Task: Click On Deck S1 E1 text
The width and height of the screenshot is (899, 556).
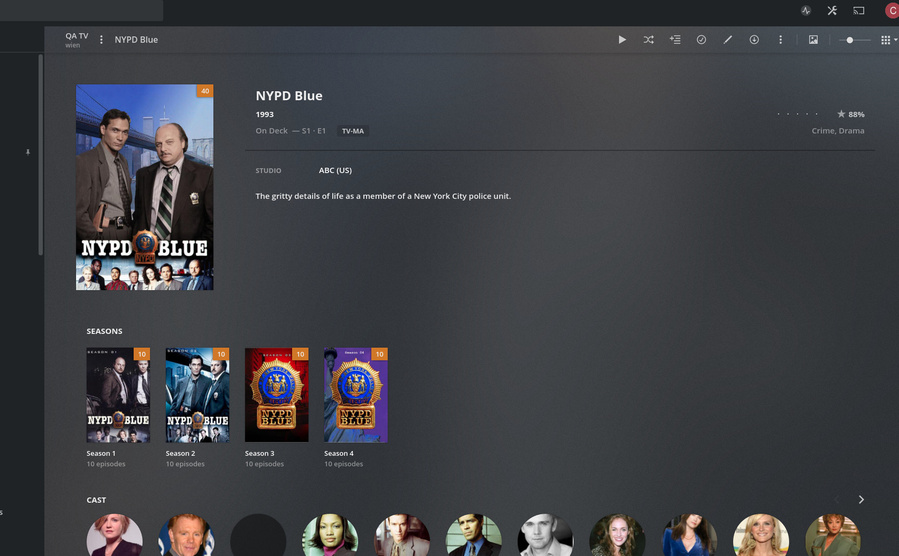Action: [291, 131]
